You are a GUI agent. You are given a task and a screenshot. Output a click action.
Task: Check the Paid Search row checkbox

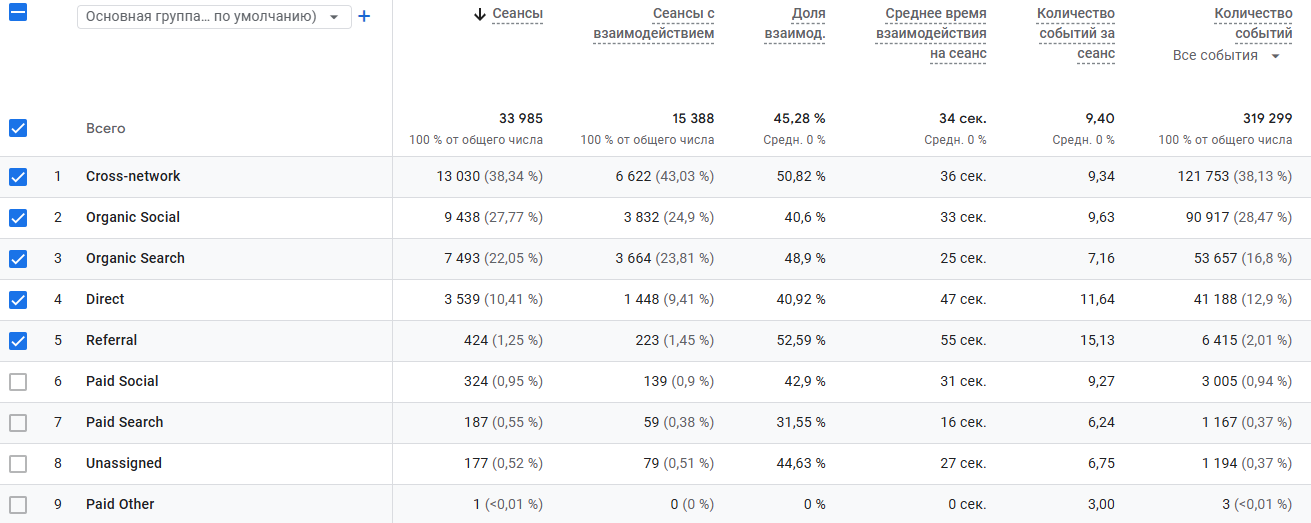point(18,423)
